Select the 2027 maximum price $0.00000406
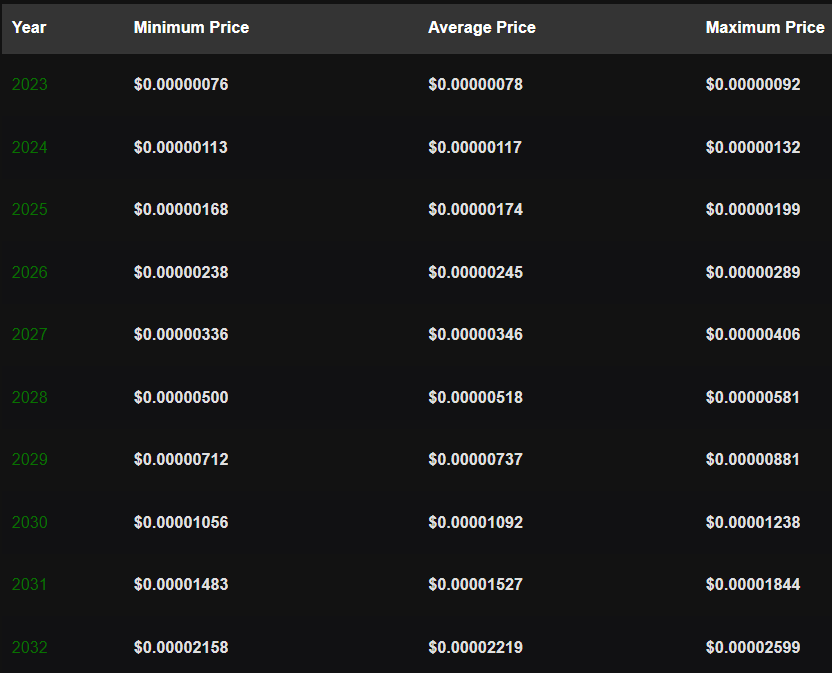The image size is (832, 673). (x=753, y=334)
